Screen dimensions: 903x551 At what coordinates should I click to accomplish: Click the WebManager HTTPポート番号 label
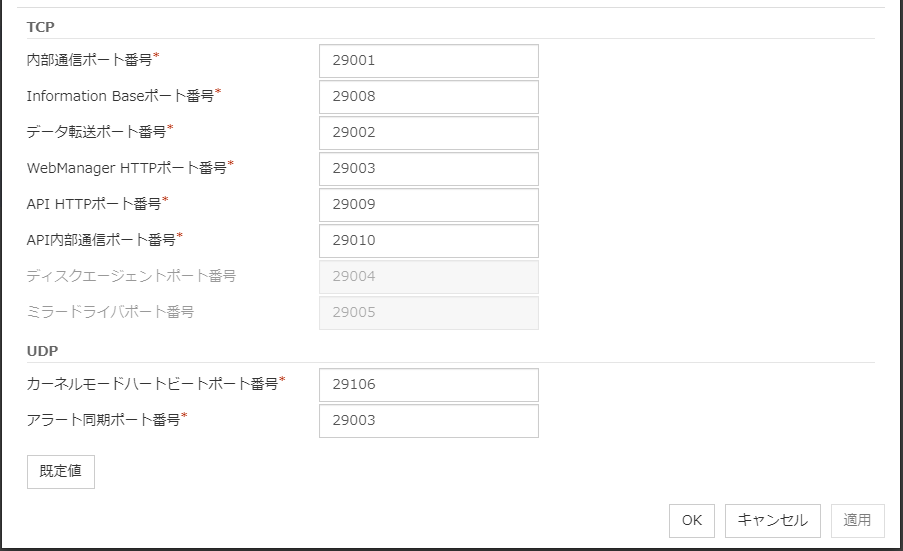coord(126,168)
